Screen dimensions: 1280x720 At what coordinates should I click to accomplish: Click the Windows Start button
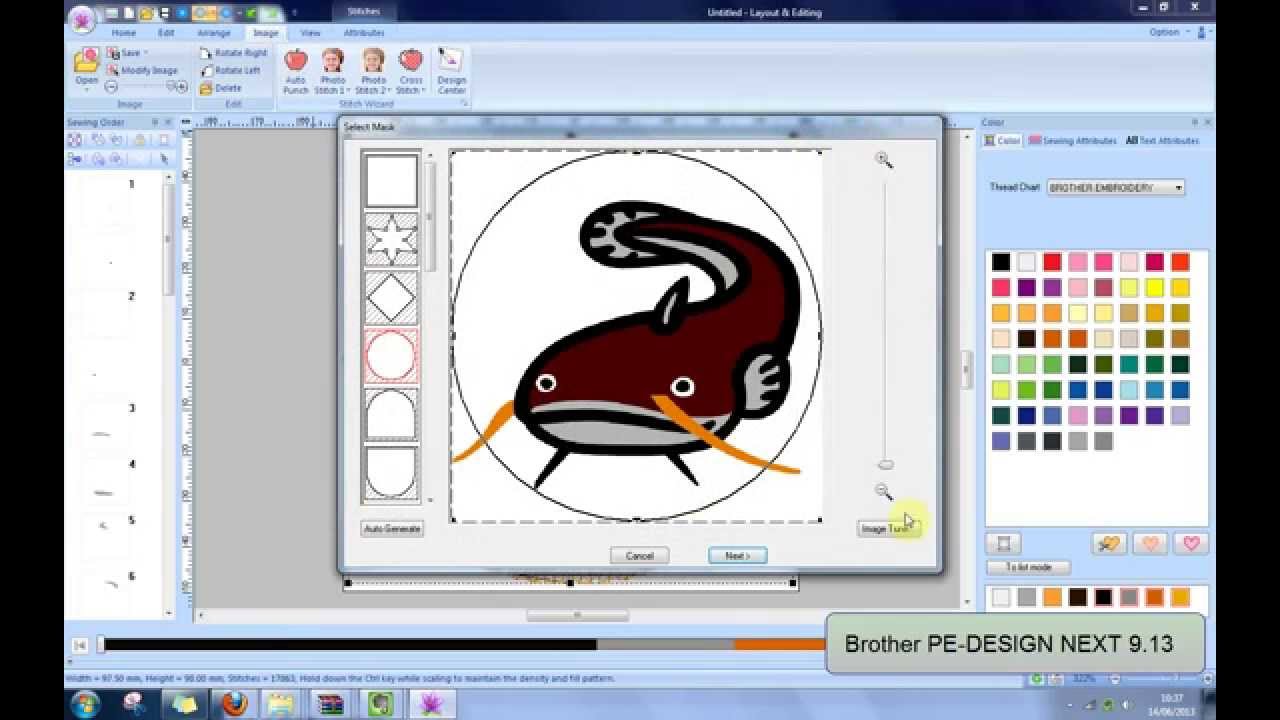(x=85, y=704)
